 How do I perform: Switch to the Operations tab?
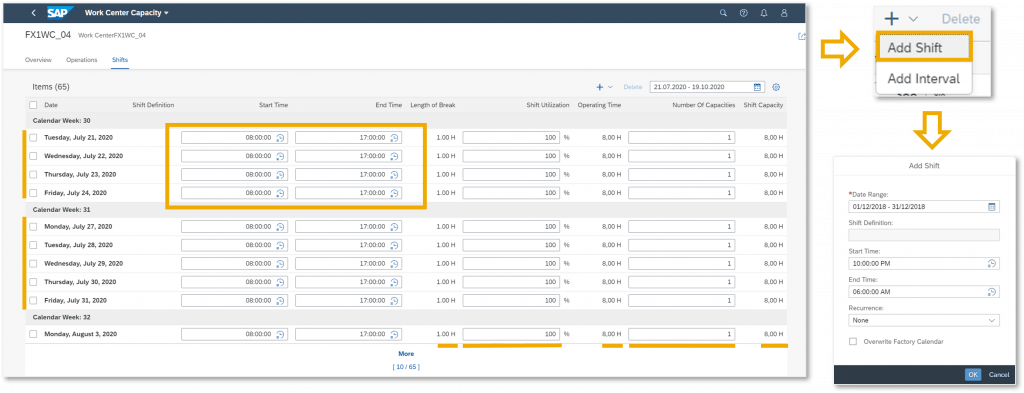pyautogui.click(x=82, y=60)
